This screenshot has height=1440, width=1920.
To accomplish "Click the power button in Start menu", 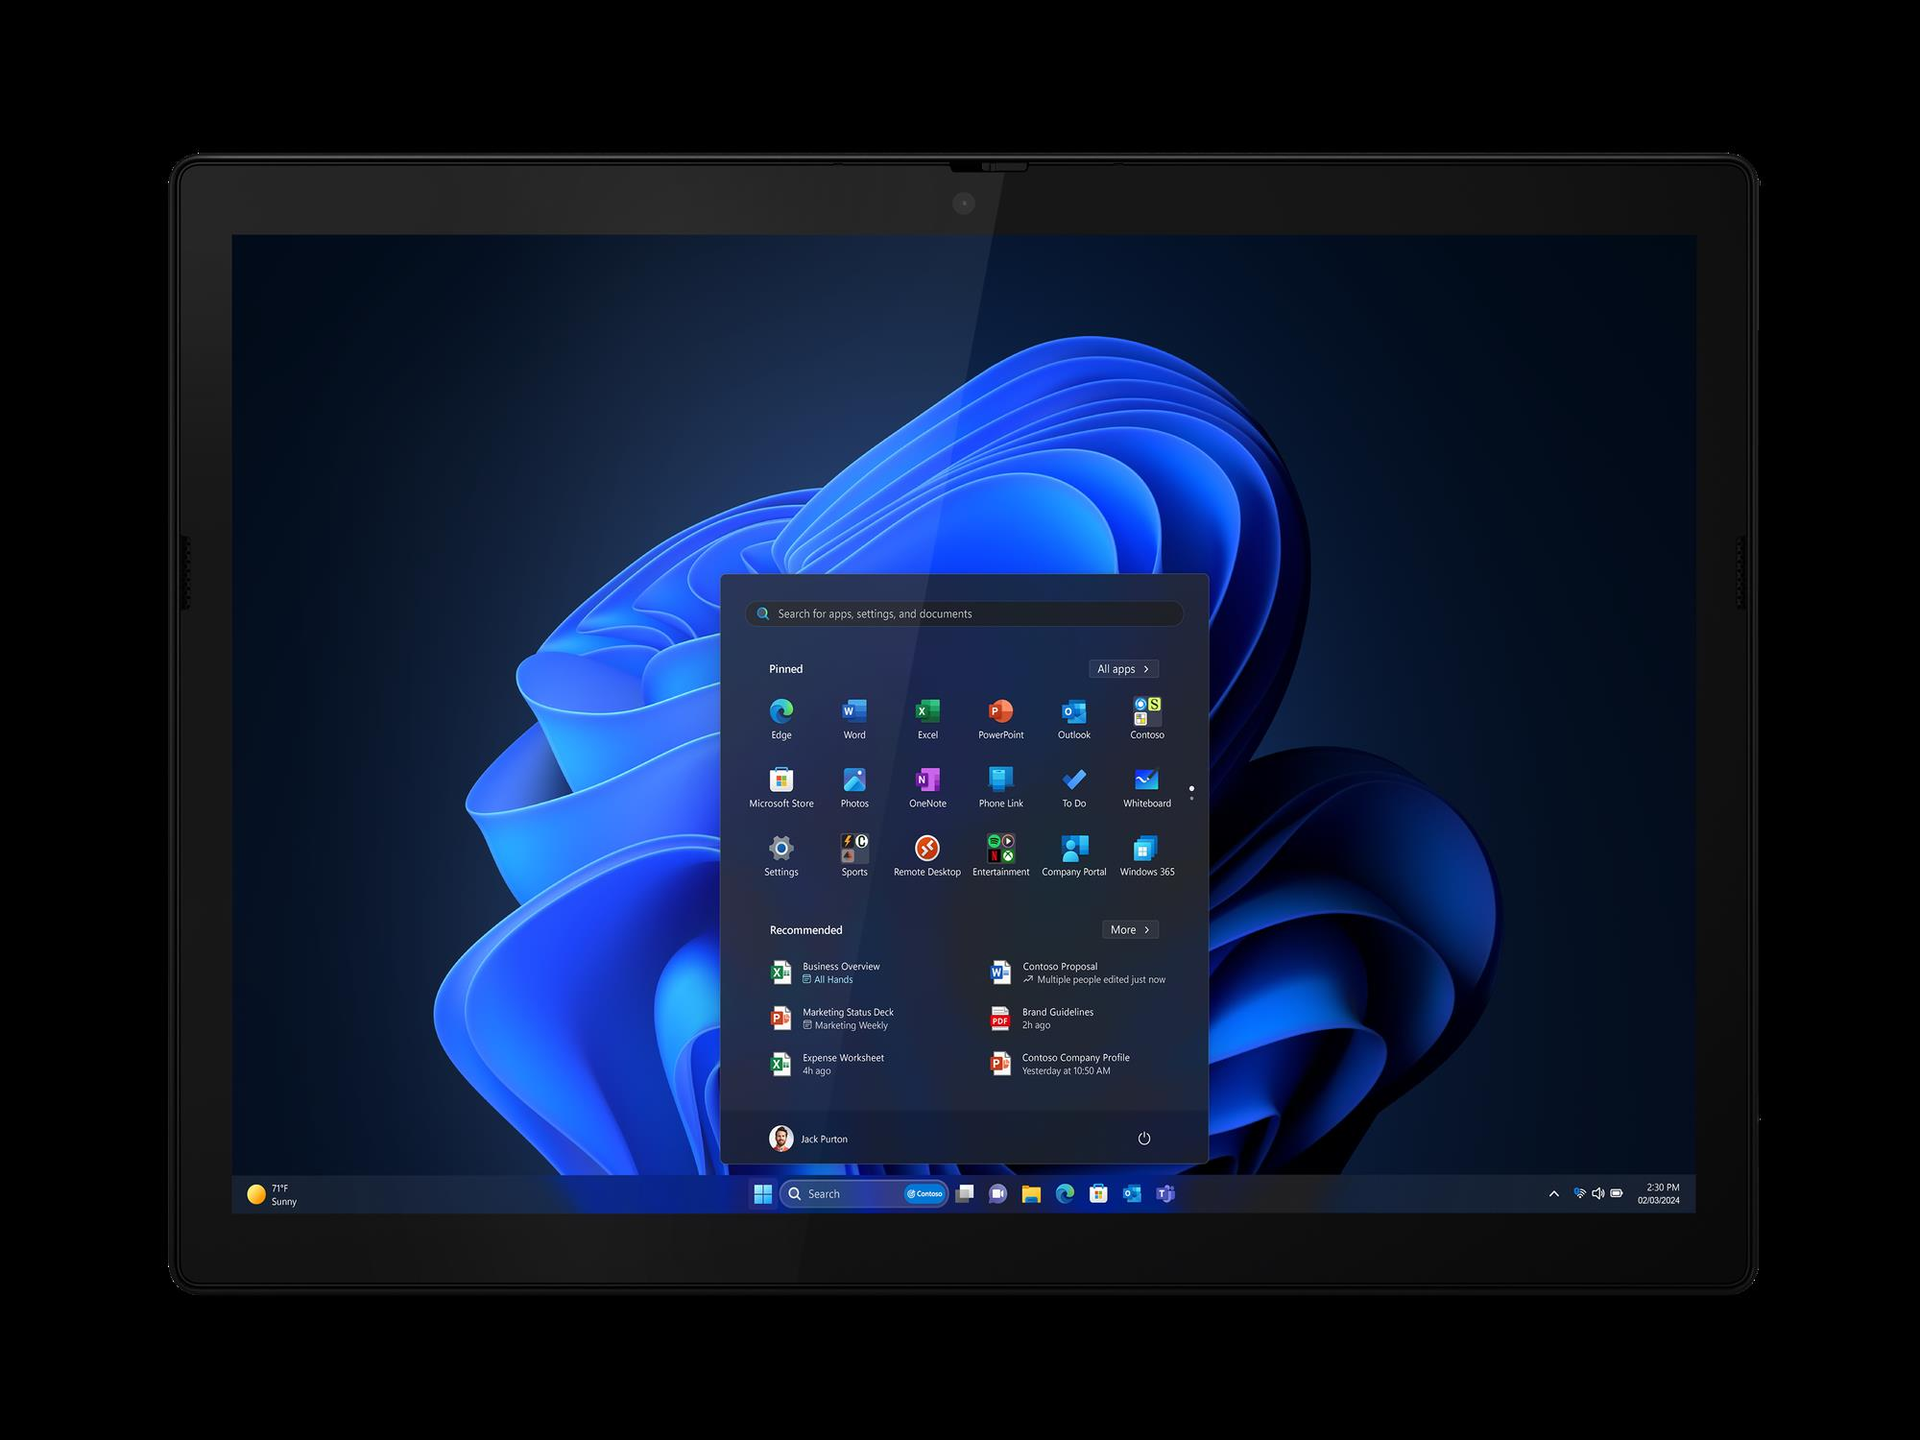I will [1144, 1139].
